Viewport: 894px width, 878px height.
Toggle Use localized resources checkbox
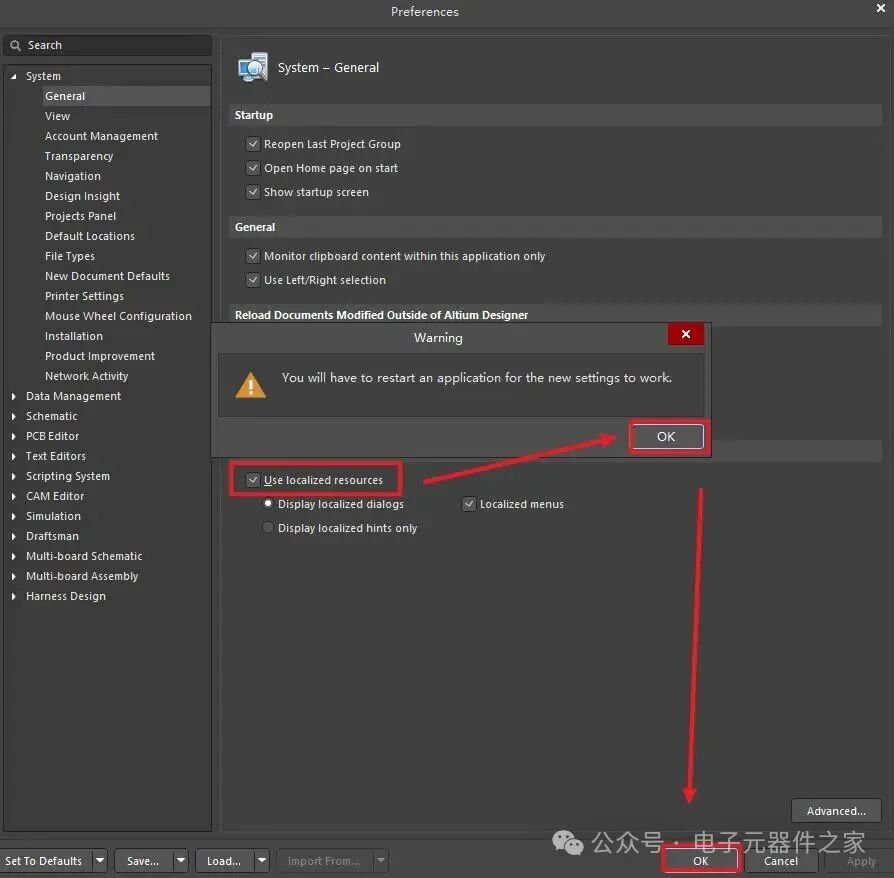click(253, 480)
